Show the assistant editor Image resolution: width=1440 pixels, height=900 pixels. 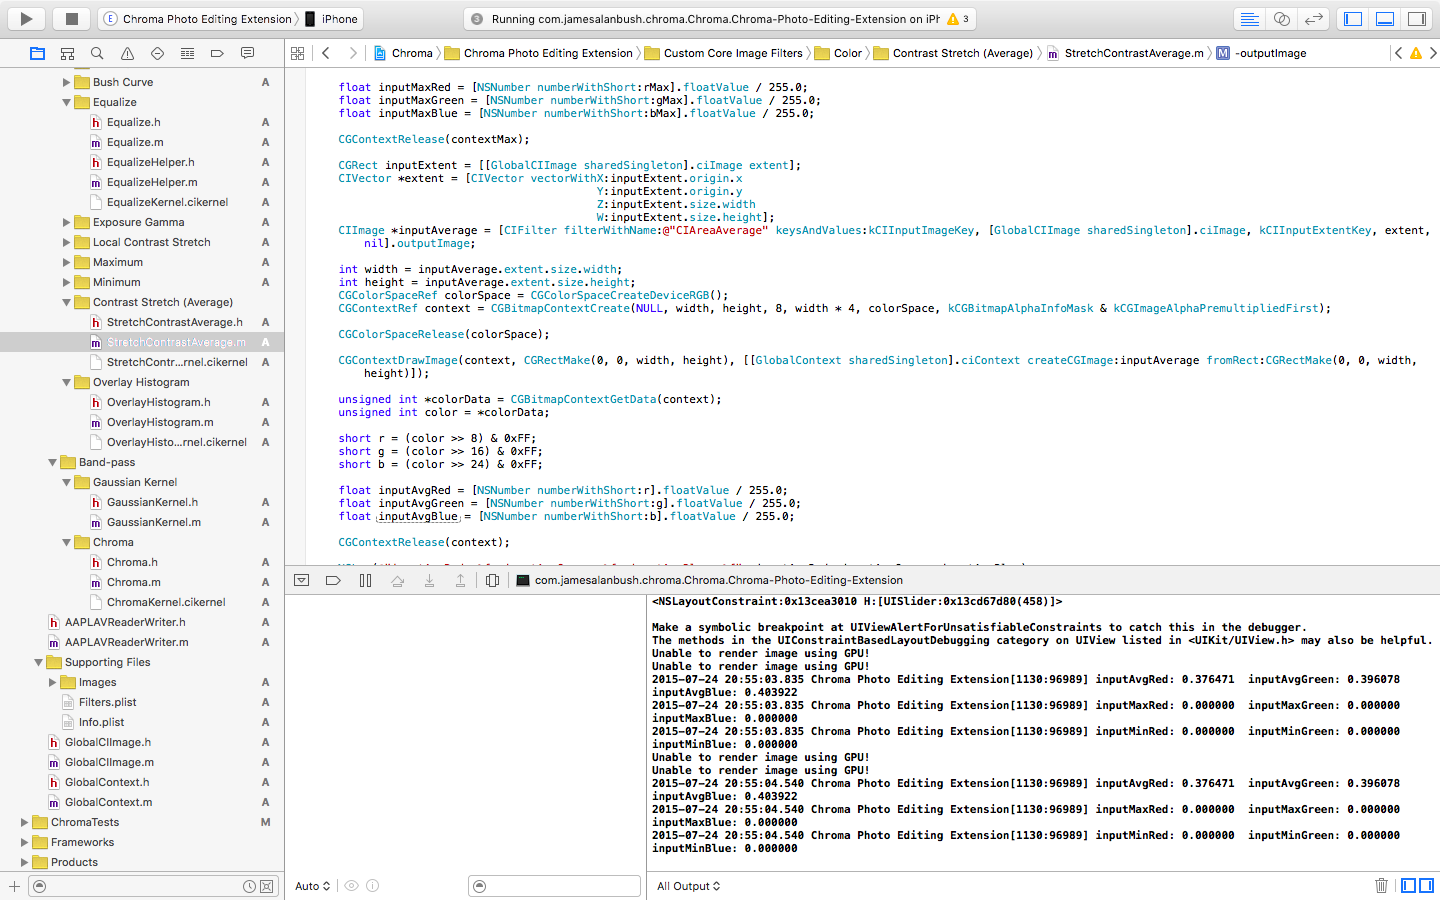tap(1281, 18)
